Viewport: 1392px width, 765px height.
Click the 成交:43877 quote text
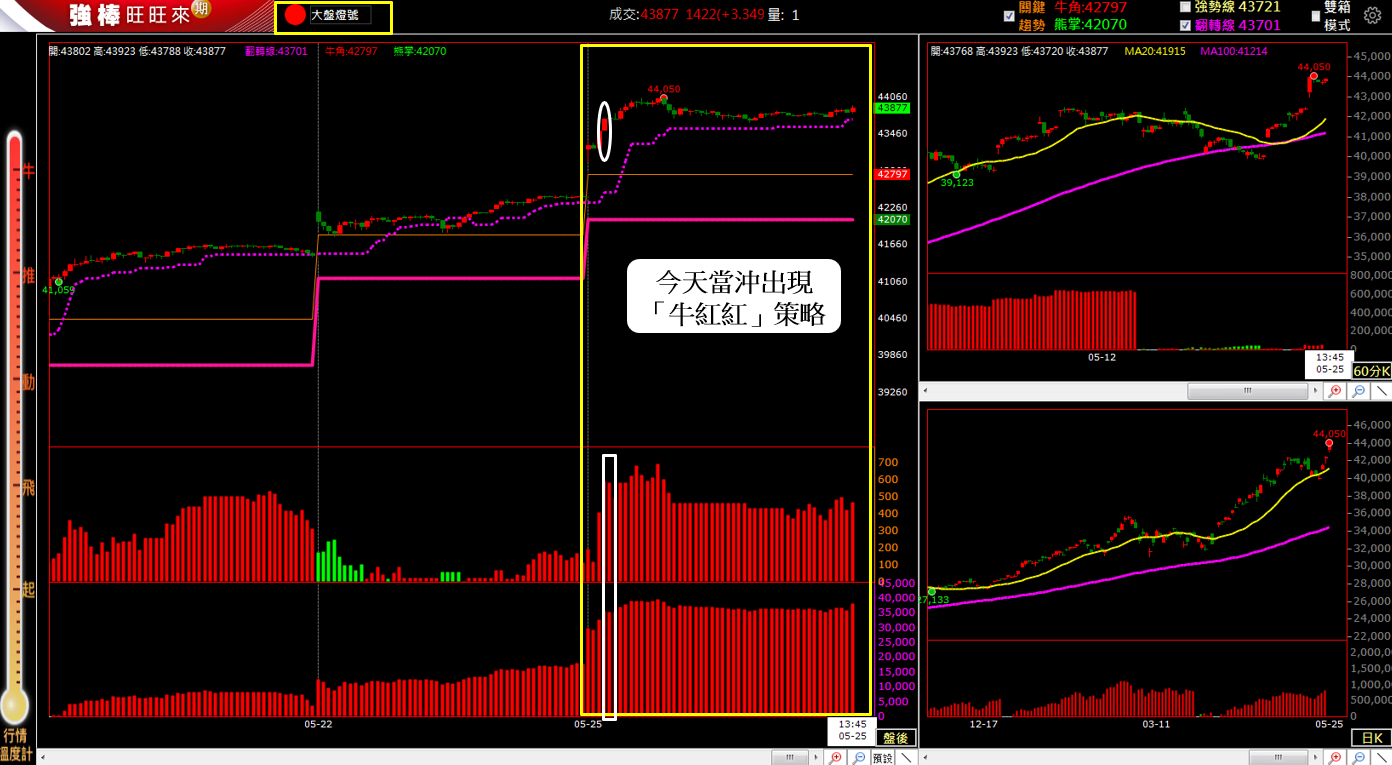click(x=643, y=15)
